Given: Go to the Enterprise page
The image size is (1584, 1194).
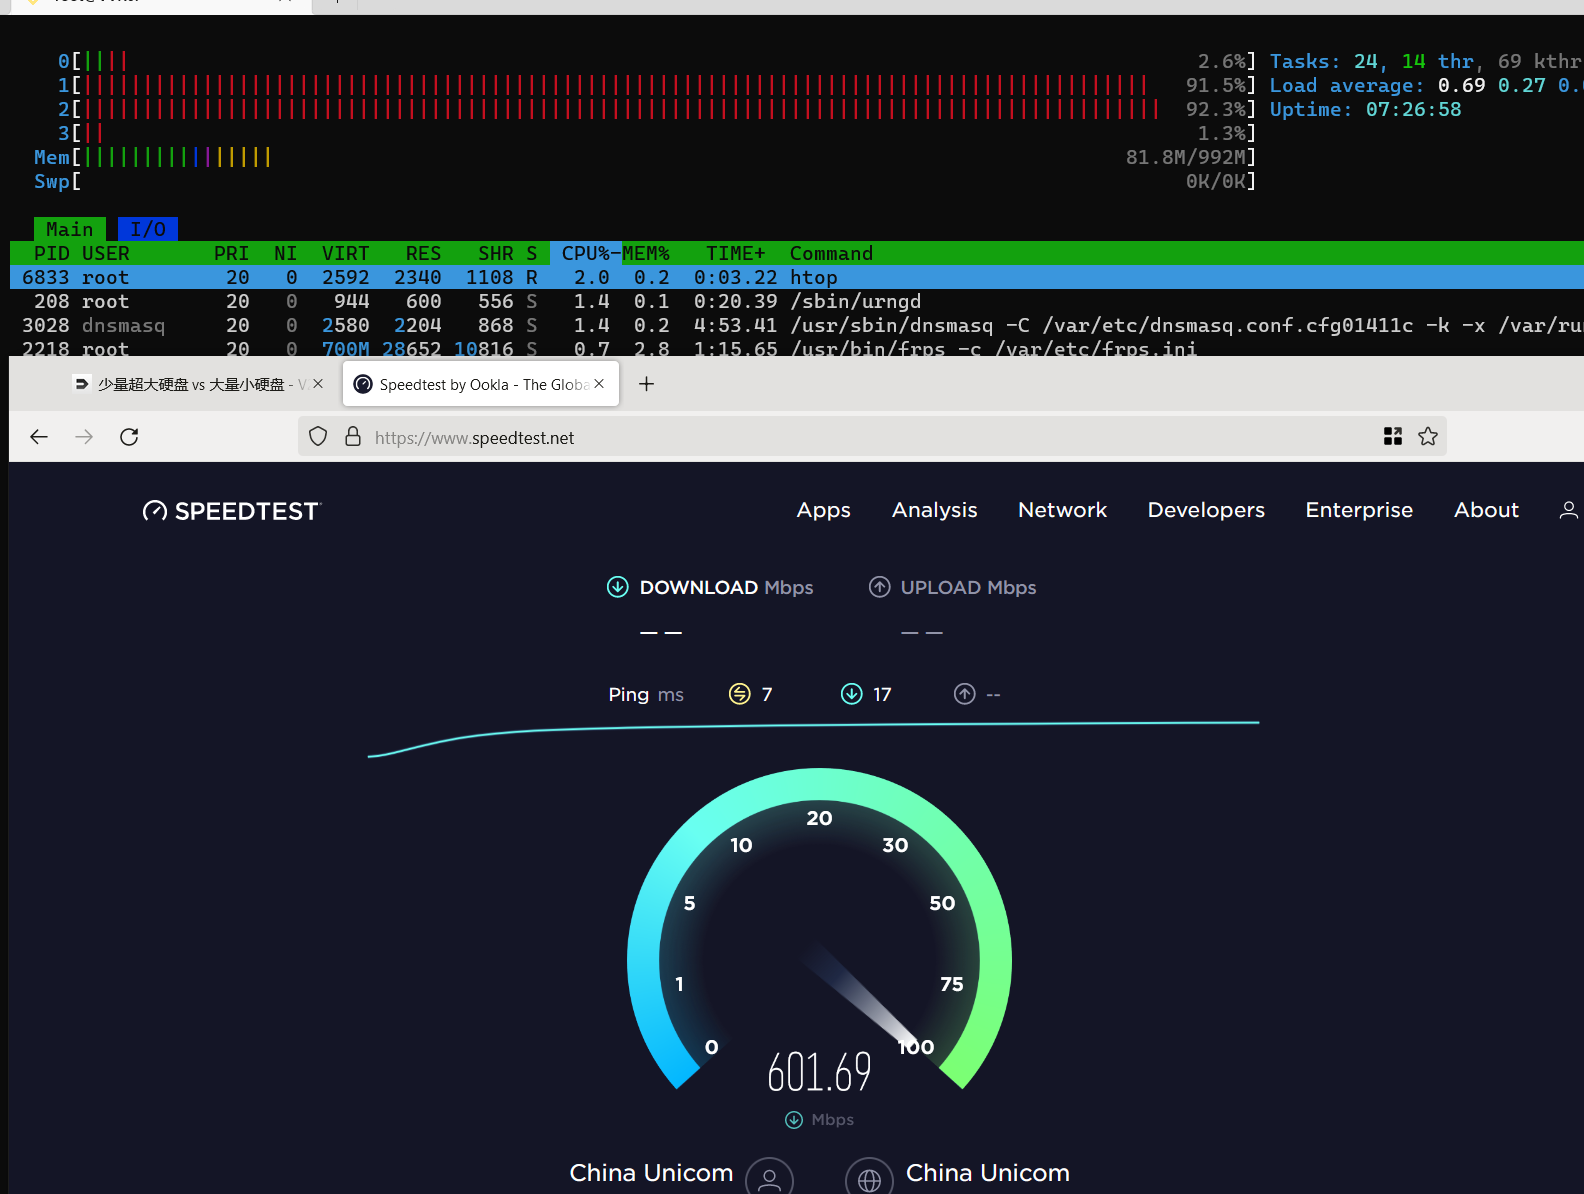Looking at the screenshot, I should [x=1358, y=510].
